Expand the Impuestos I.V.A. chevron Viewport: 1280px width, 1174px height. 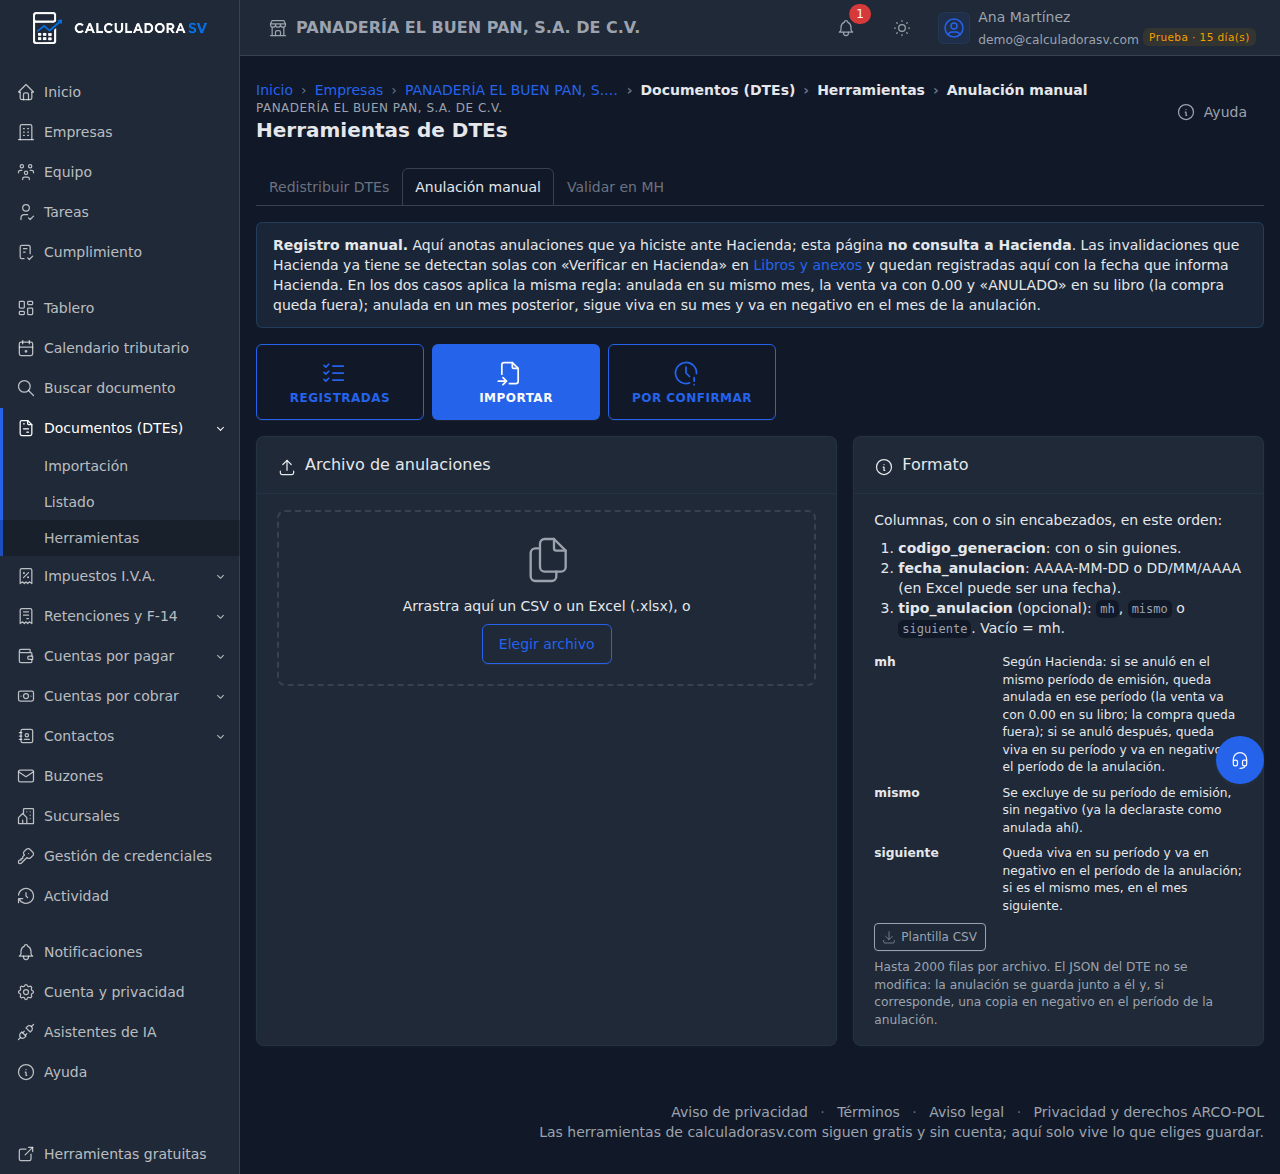pyautogui.click(x=220, y=576)
